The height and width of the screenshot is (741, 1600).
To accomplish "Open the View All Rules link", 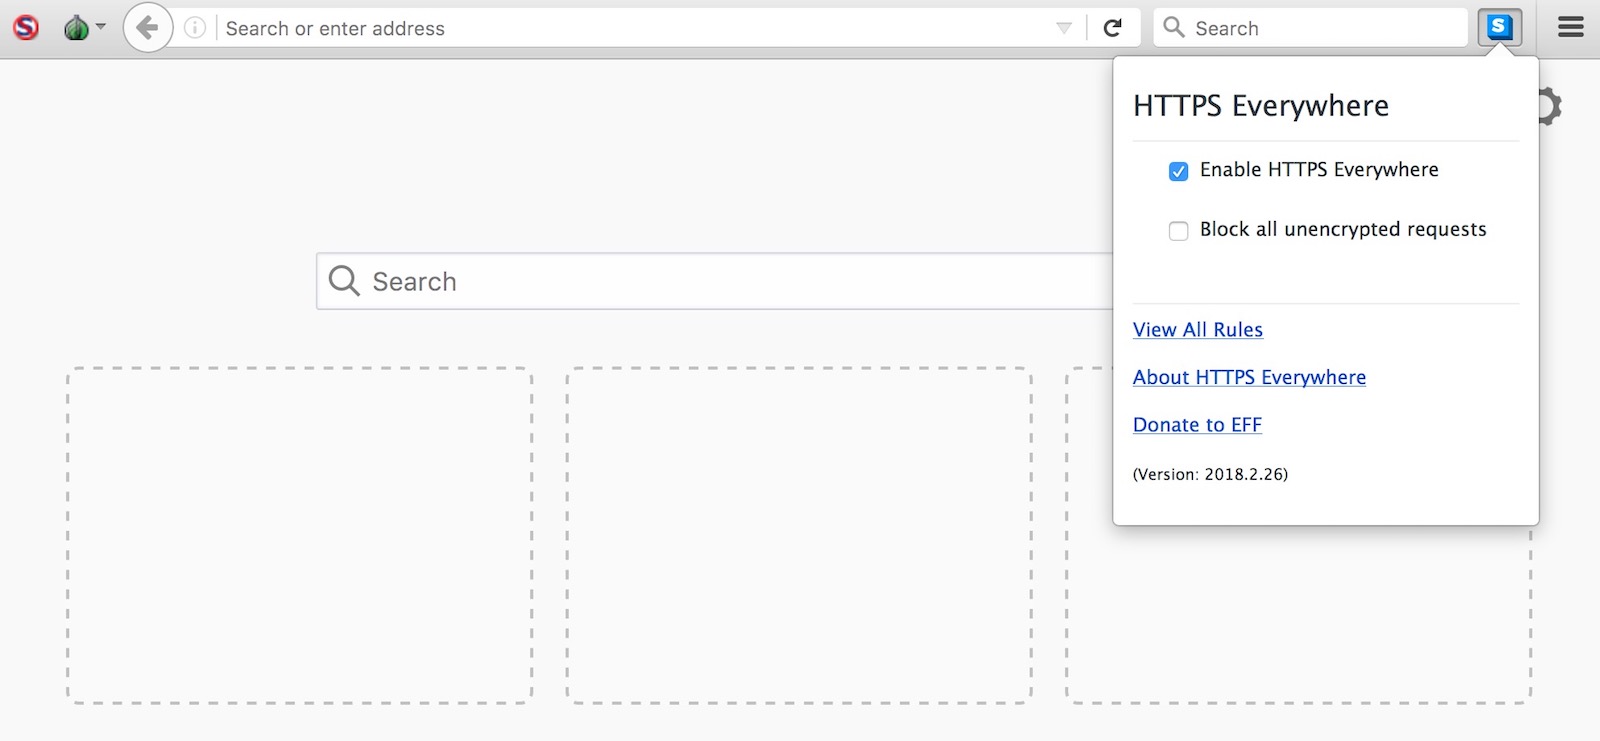I will [1198, 330].
